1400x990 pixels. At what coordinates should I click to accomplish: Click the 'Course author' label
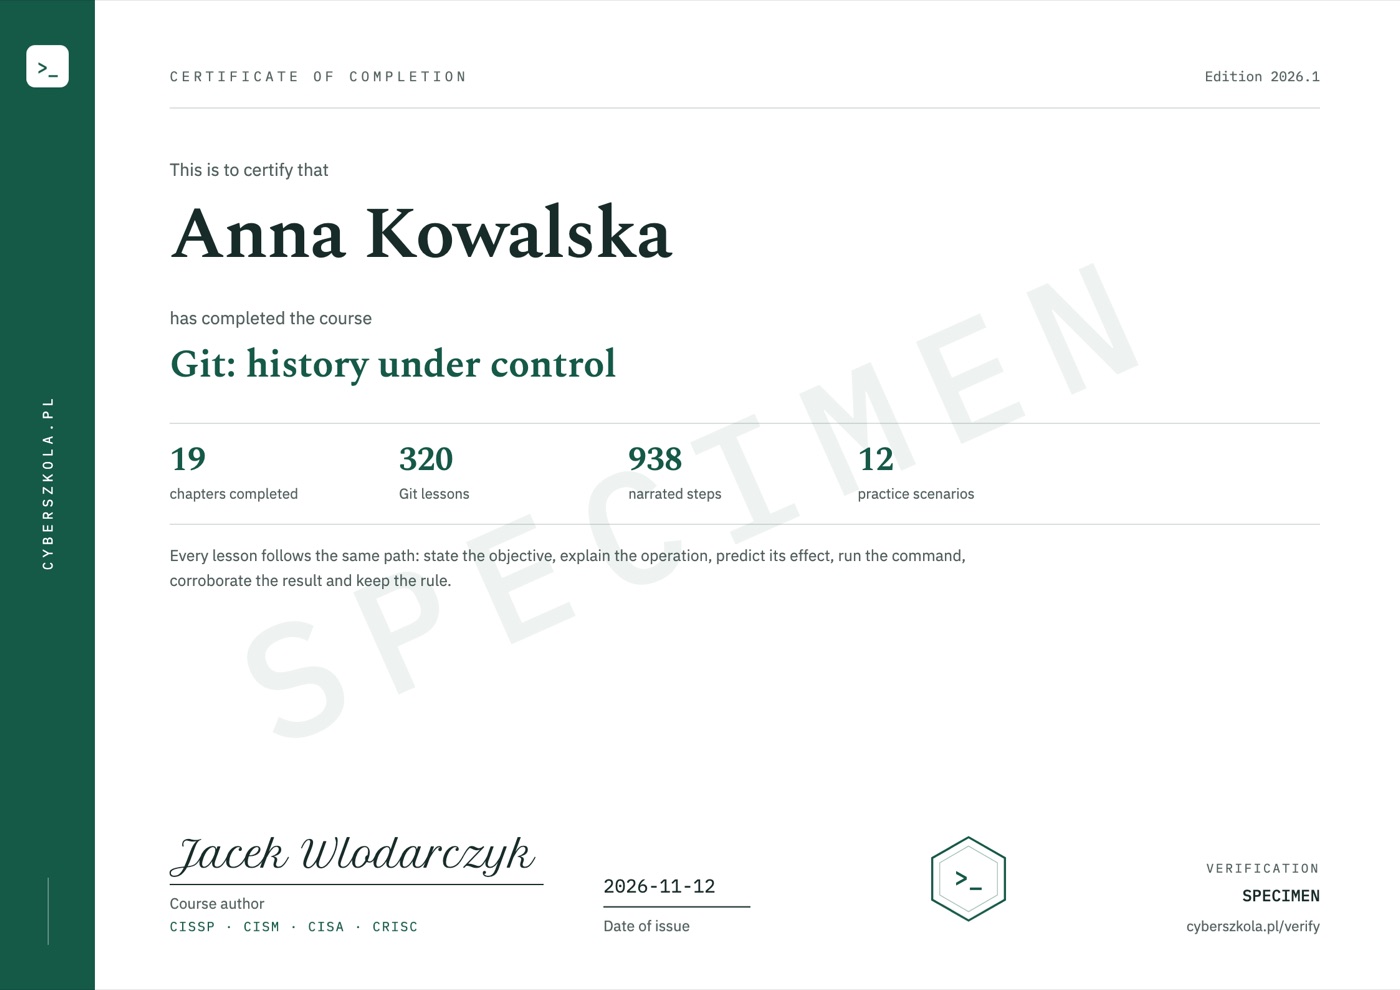(217, 904)
